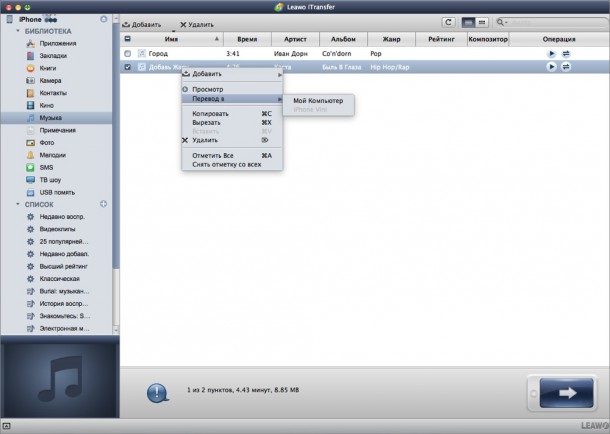Sort by Имя column

tap(172, 39)
